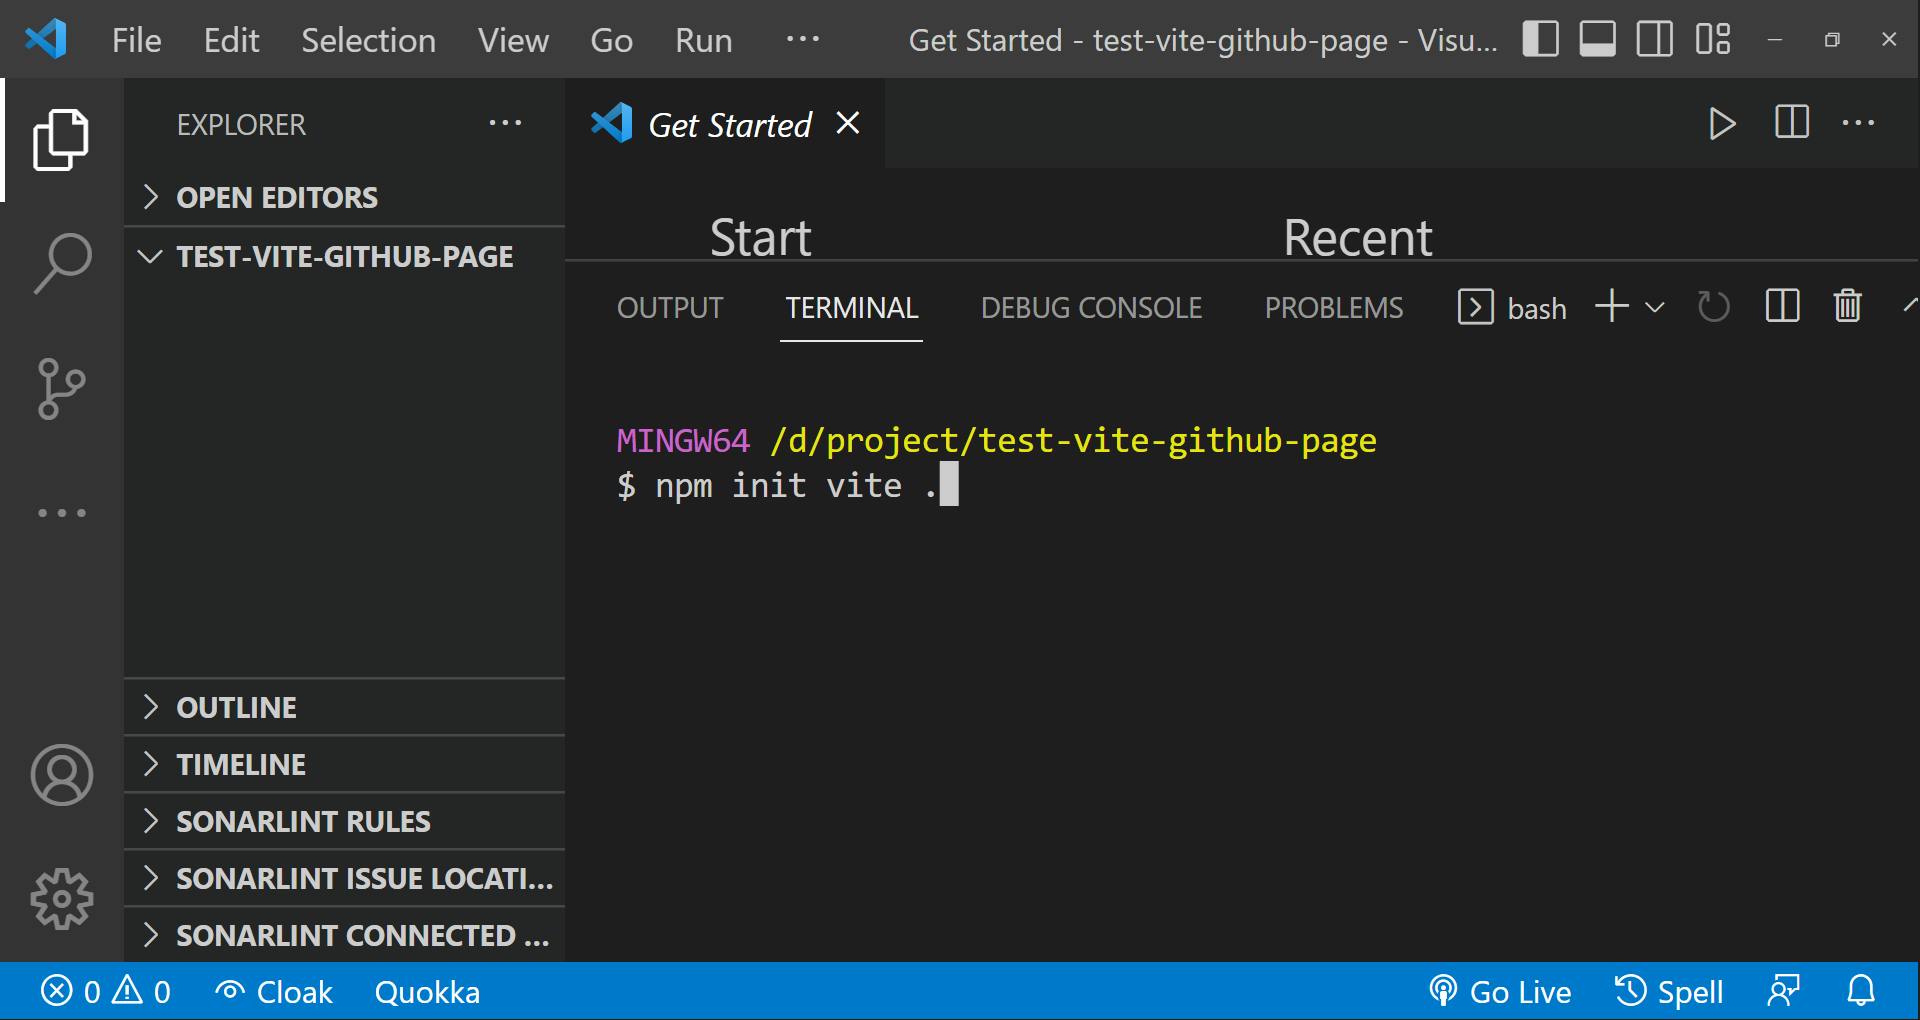
Task: Expand the SONARLINT ISSUE LOCATIONS section
Action: click(345, 878)
